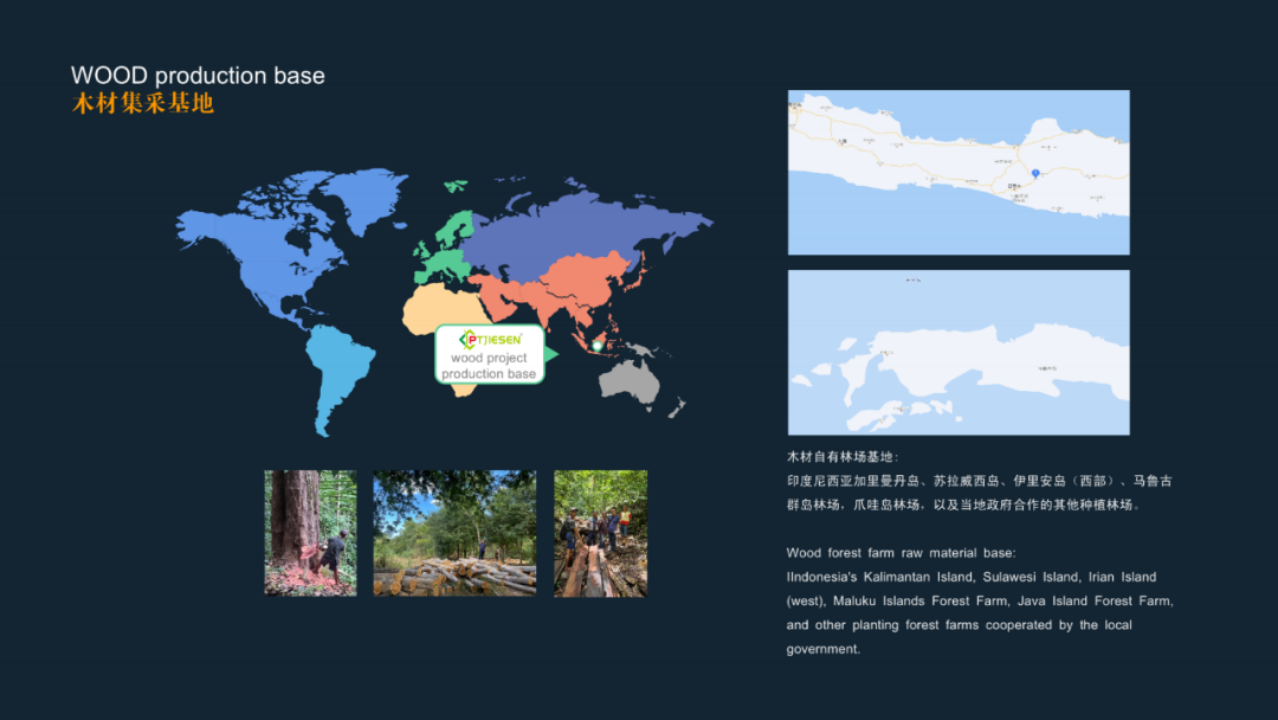The width and height of the screenshot is (1278, 720).
Task: Select the 'WOOD production base' heading
Action: coord(198,76)
